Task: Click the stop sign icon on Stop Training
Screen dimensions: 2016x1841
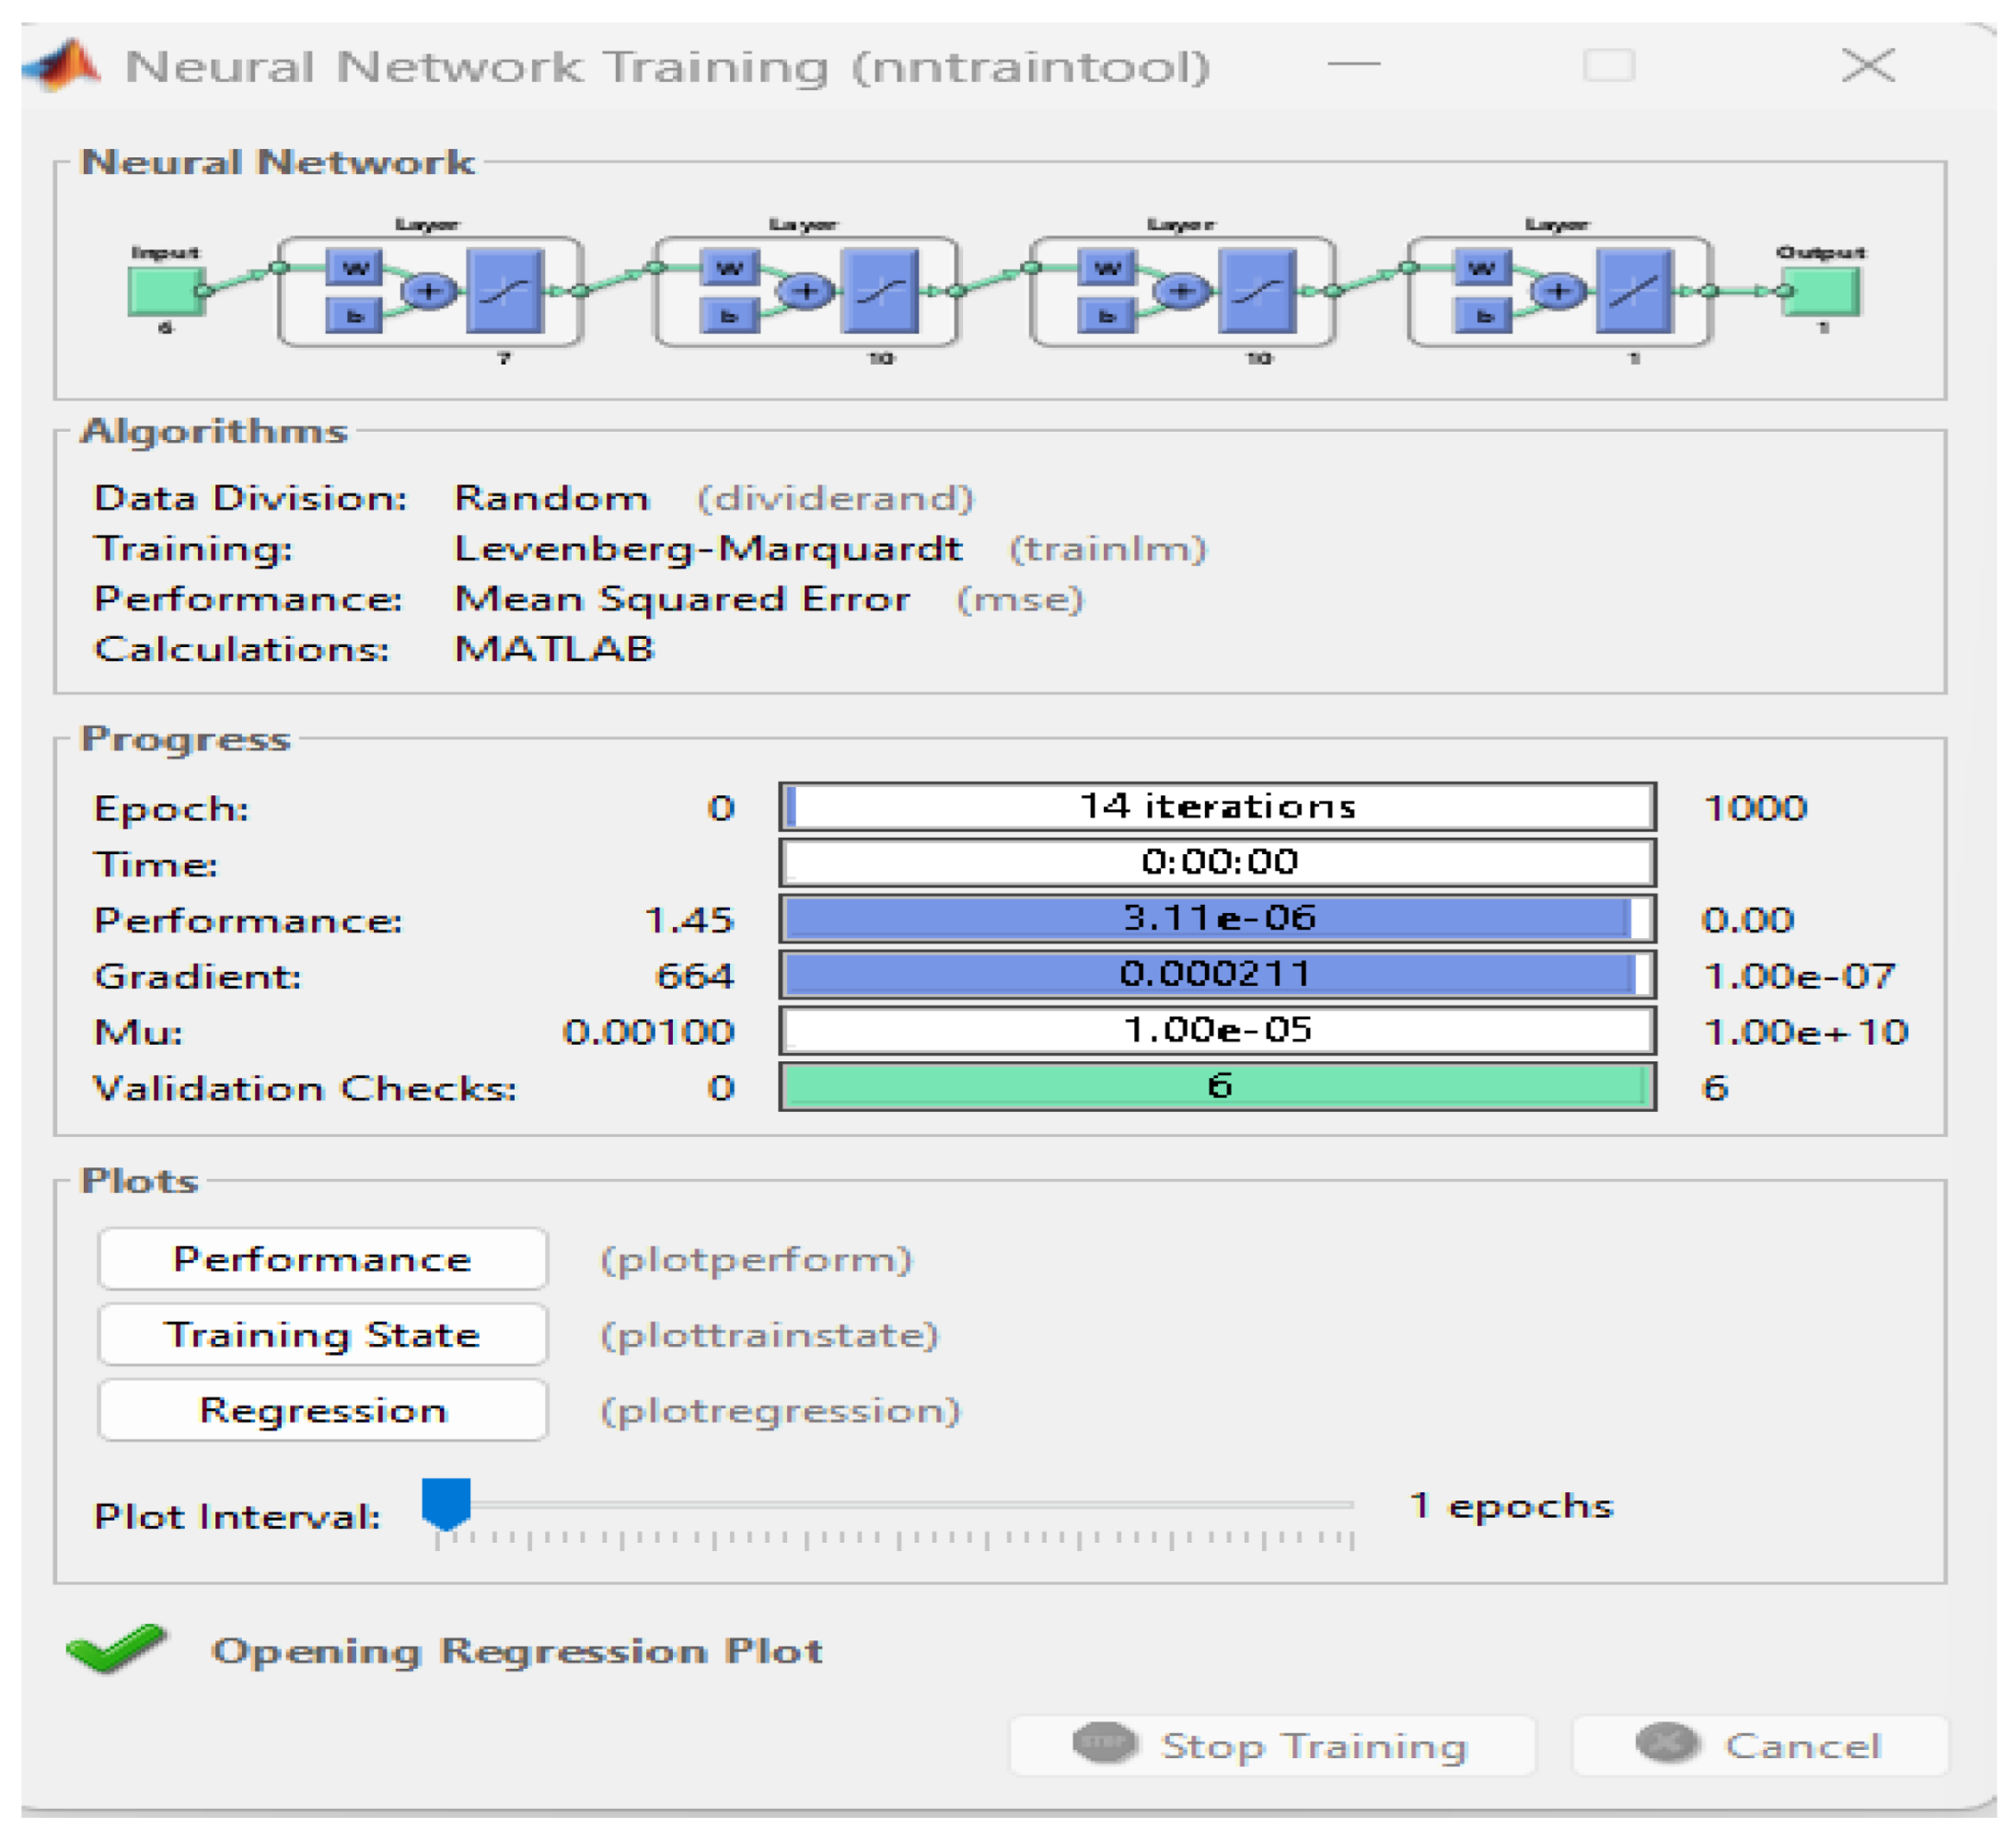Action: [x=1104, y=1743]
